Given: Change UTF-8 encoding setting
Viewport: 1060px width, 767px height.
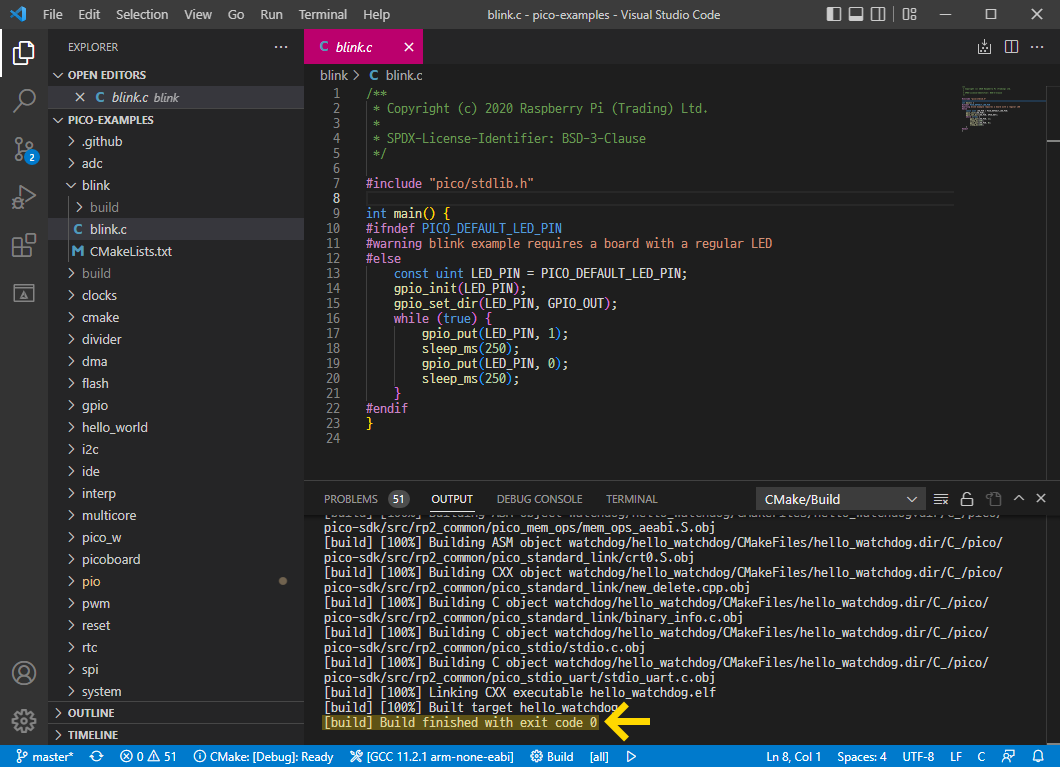Looking at the screenshot, I should point(918,756).
